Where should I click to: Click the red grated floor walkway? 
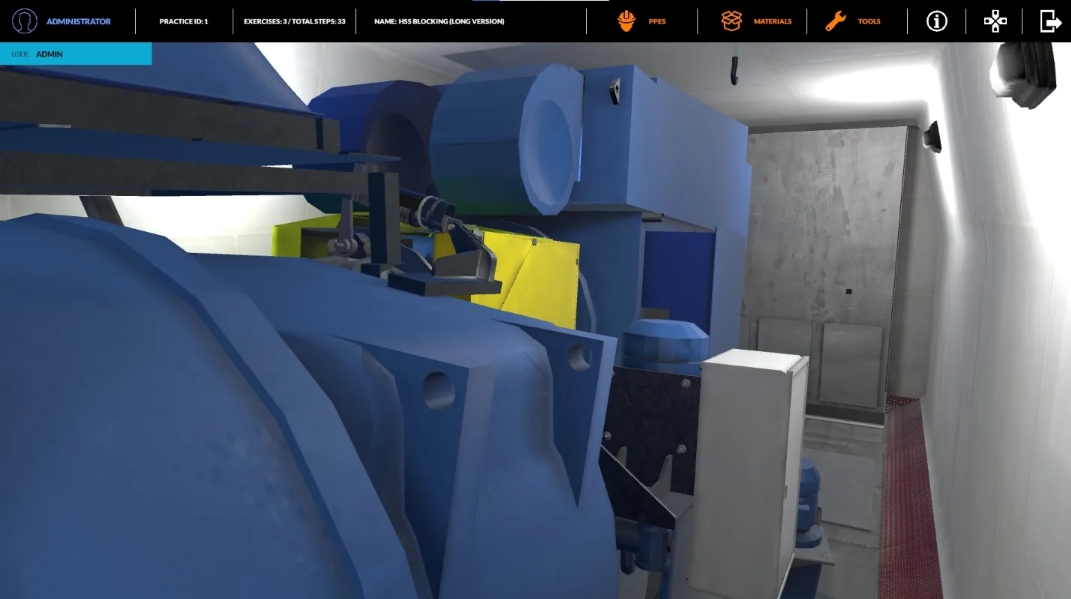pos(908,500)
